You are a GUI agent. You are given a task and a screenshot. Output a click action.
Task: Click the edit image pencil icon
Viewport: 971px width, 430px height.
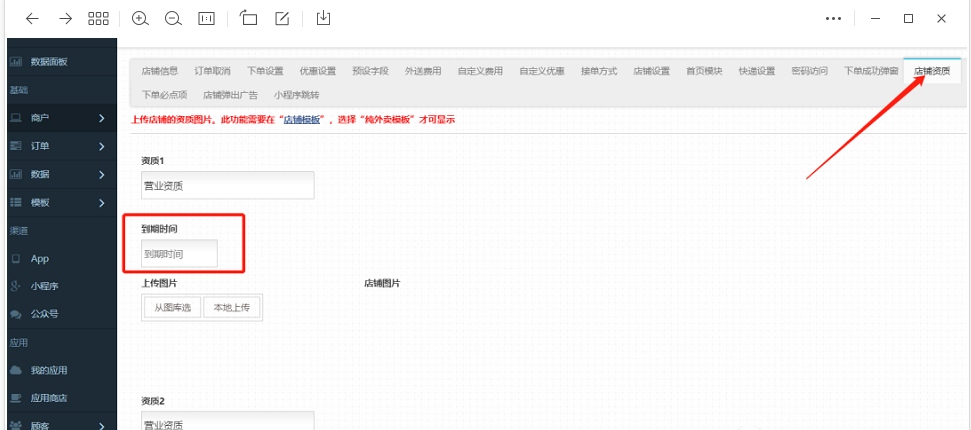click(282, 18)
